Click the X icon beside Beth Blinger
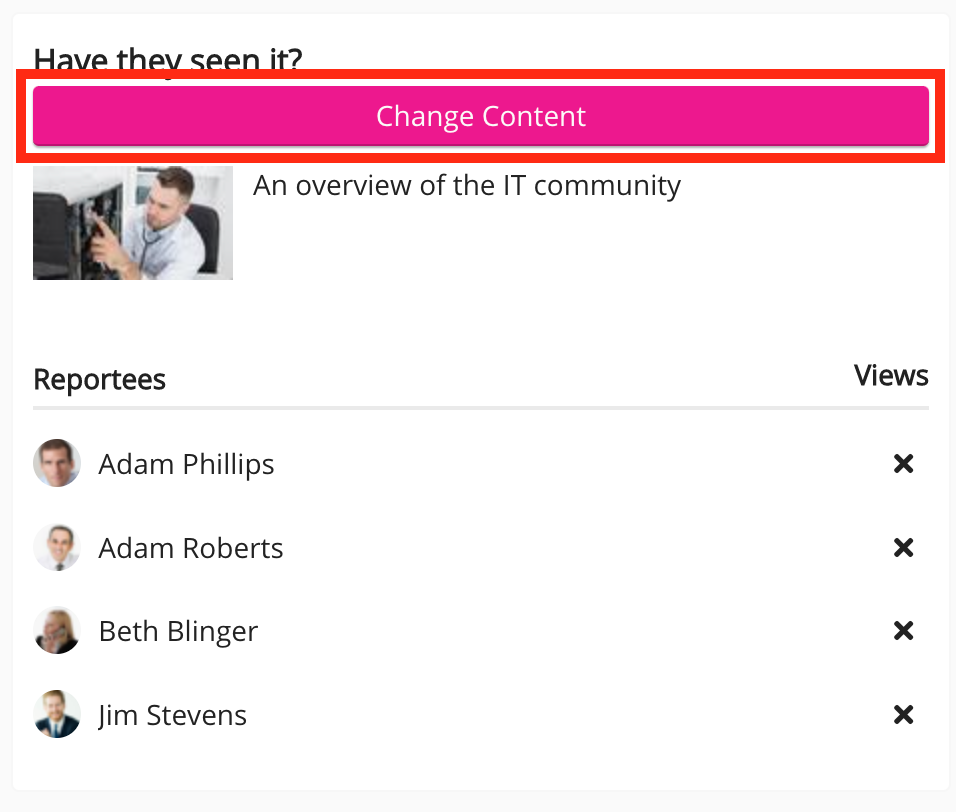956x812 pixels. pos(903,631)
